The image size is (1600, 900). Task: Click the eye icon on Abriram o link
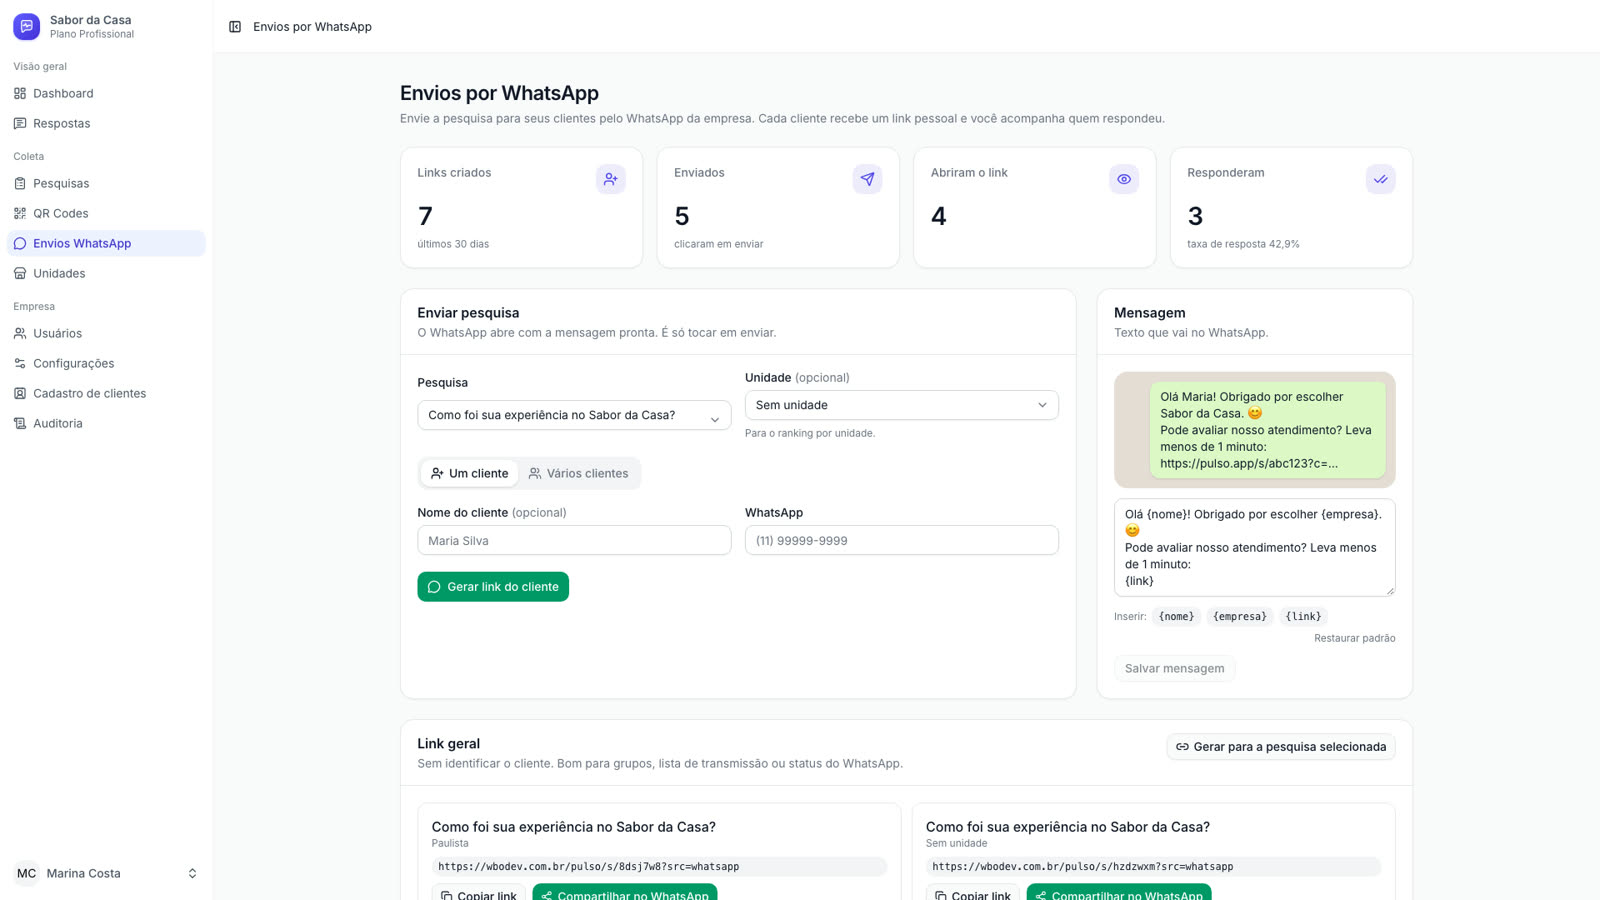pyautogui.click(x=1124, y=179)
